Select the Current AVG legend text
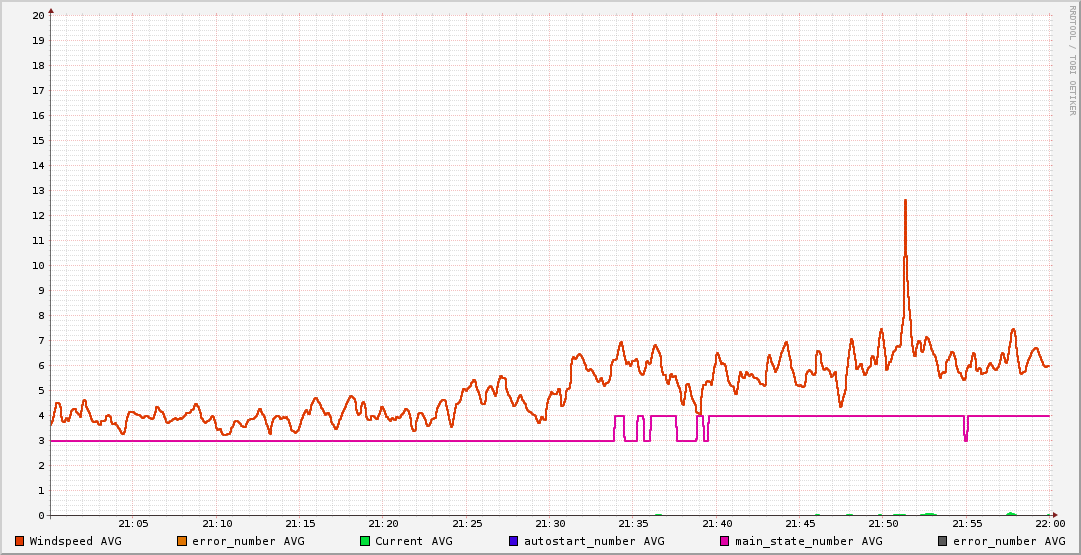 [x=413, y=541]
